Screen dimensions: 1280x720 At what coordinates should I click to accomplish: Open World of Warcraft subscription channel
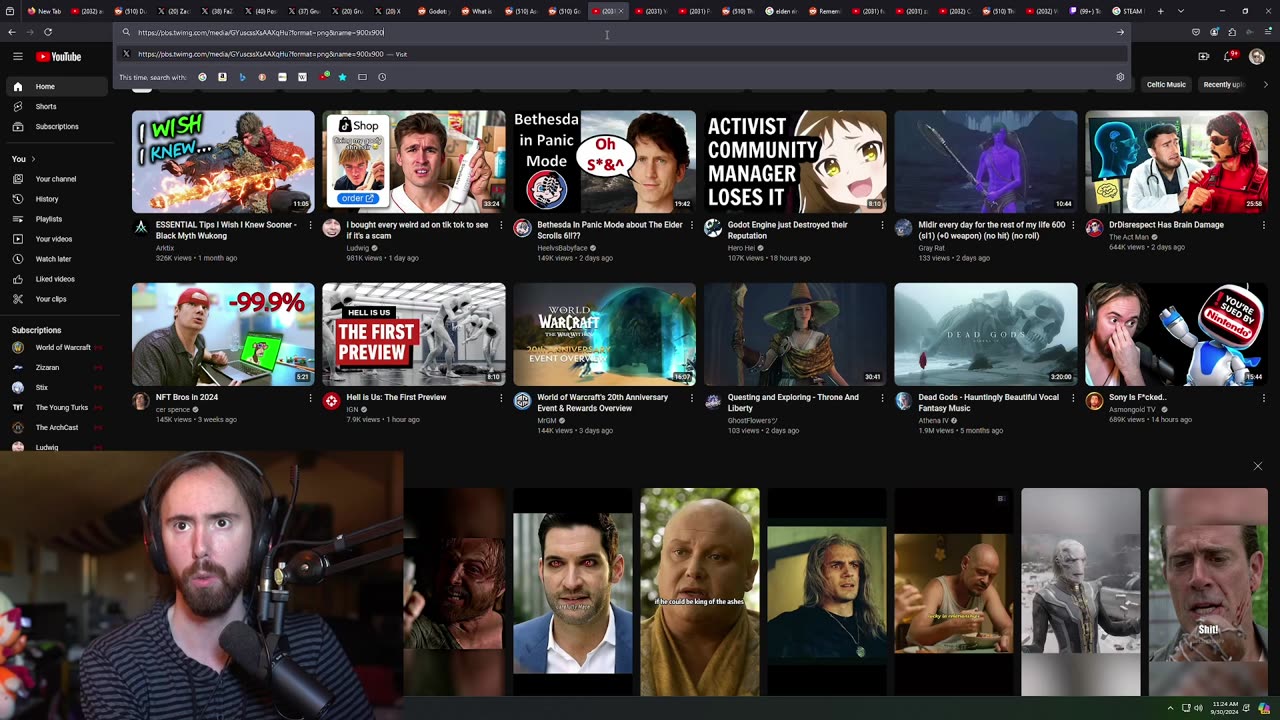coord(55,348)
